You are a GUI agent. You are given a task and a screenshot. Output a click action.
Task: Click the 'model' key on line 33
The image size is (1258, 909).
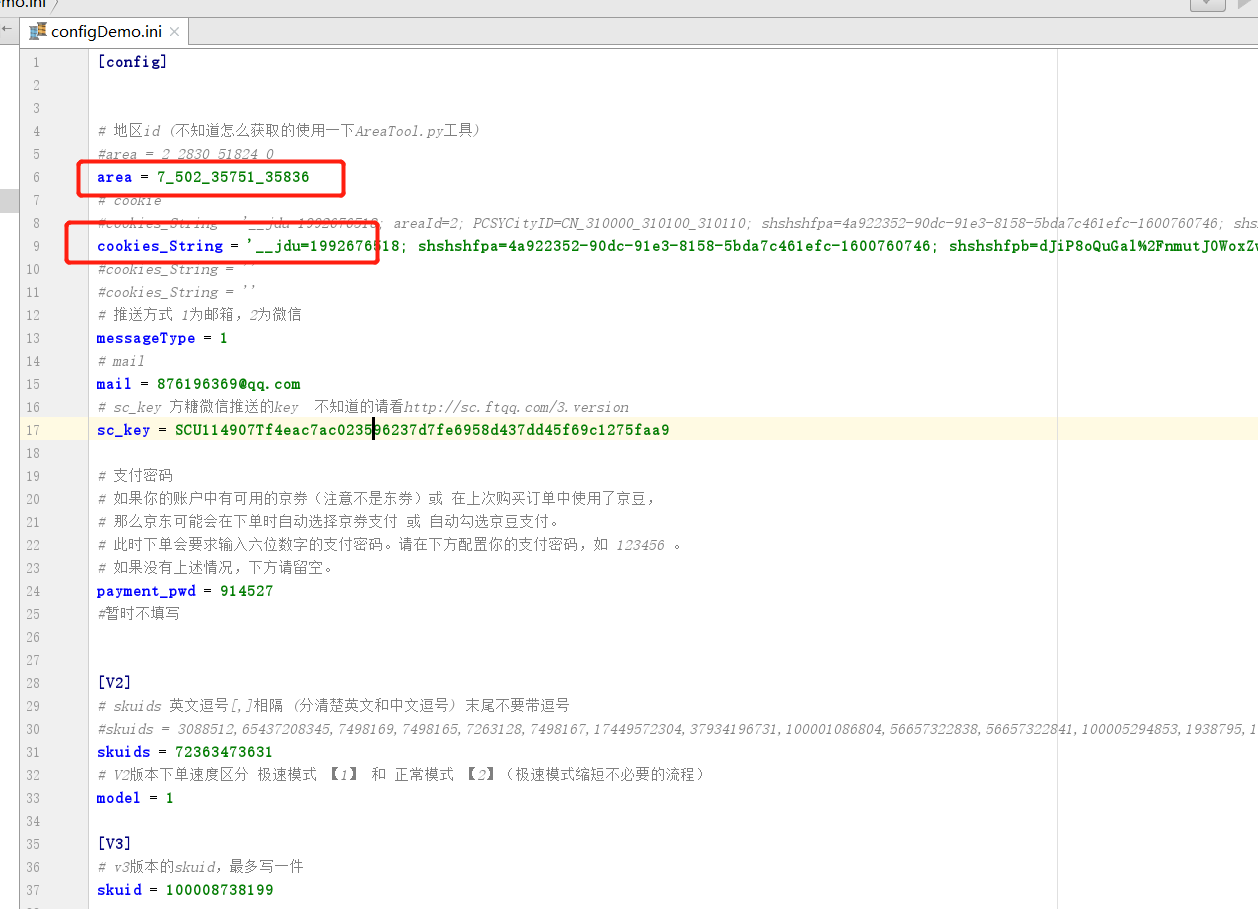pos(119,798)
